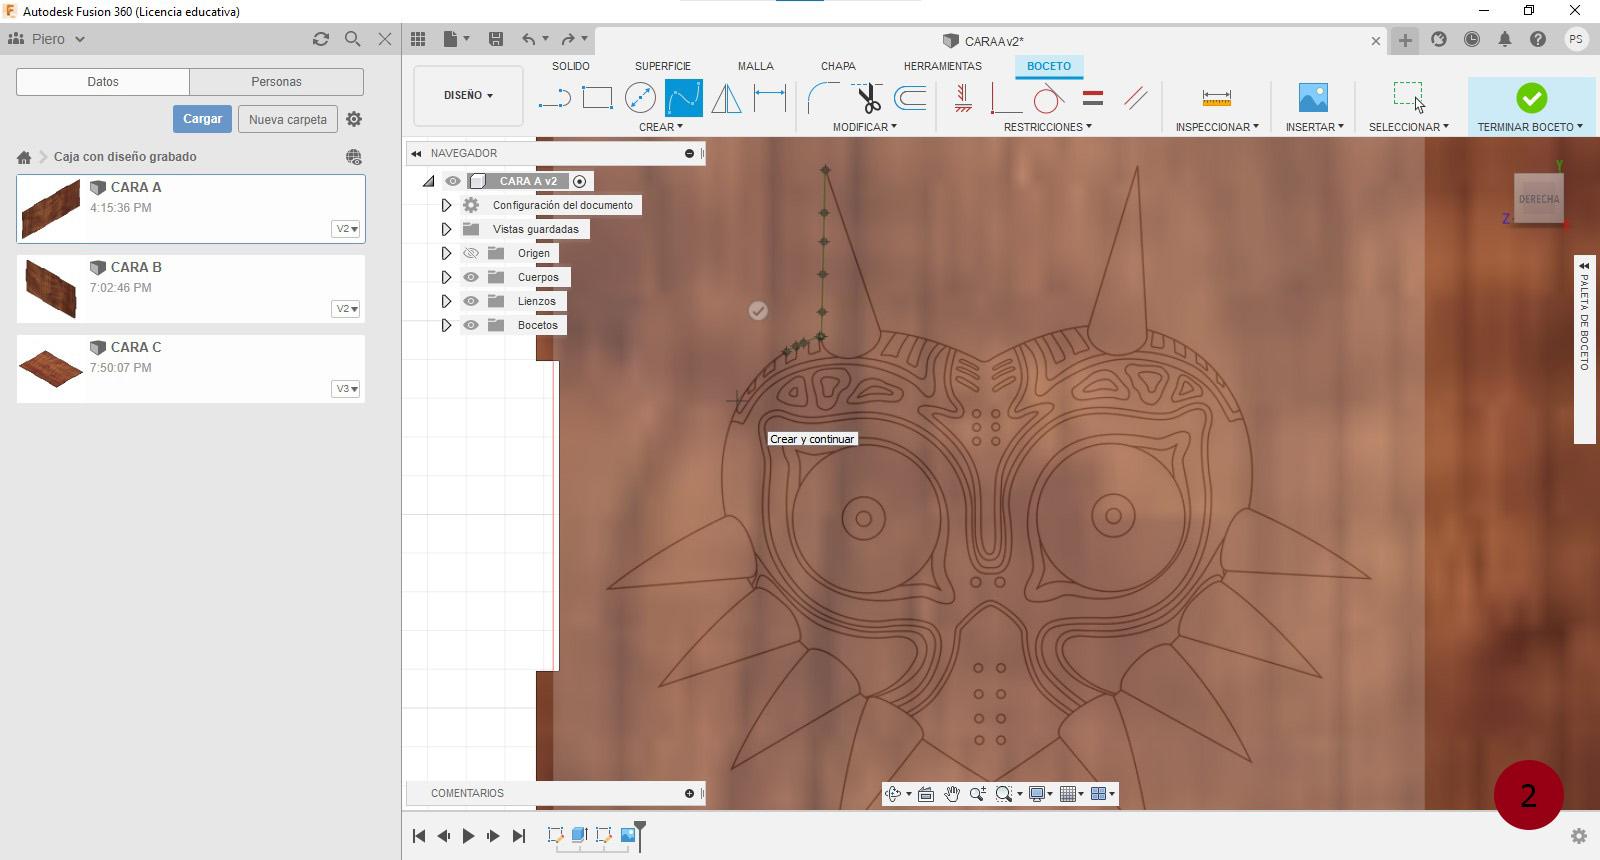Click the Redo arrow
Viewport: 1600px width, 860px height.
(568, 39)
